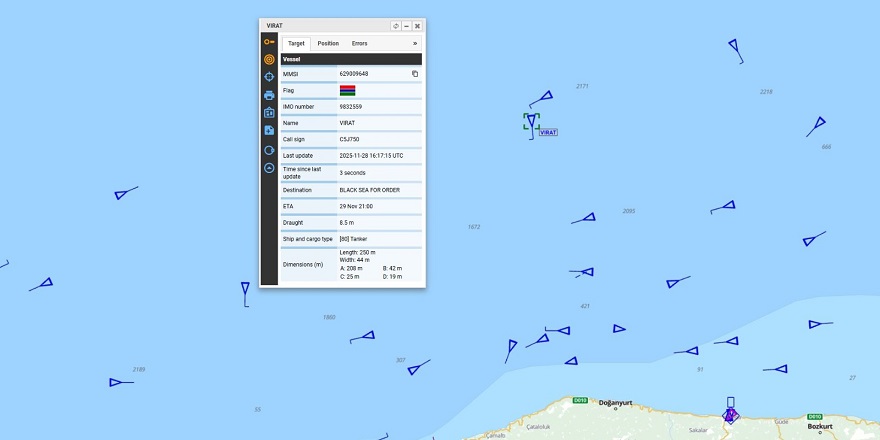Click the Doğanyurt town label
Viewport: 880px width, 440px height.
click(615, 403)
